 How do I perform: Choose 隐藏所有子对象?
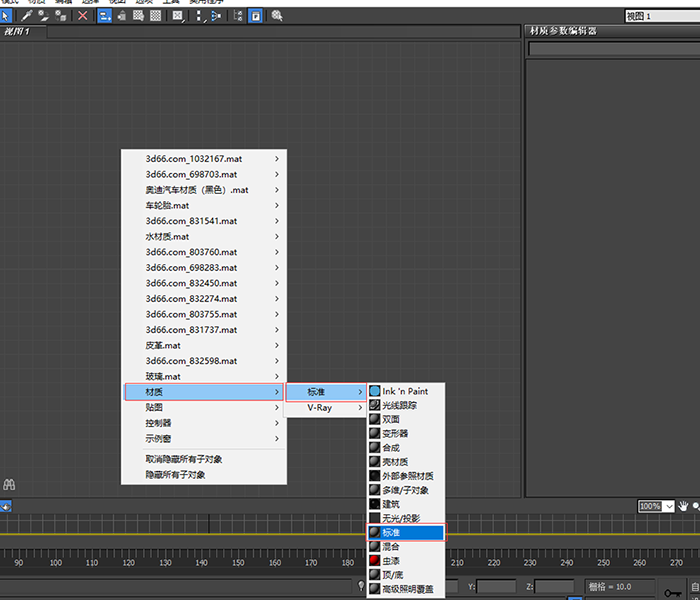click(x=204, y=475)
